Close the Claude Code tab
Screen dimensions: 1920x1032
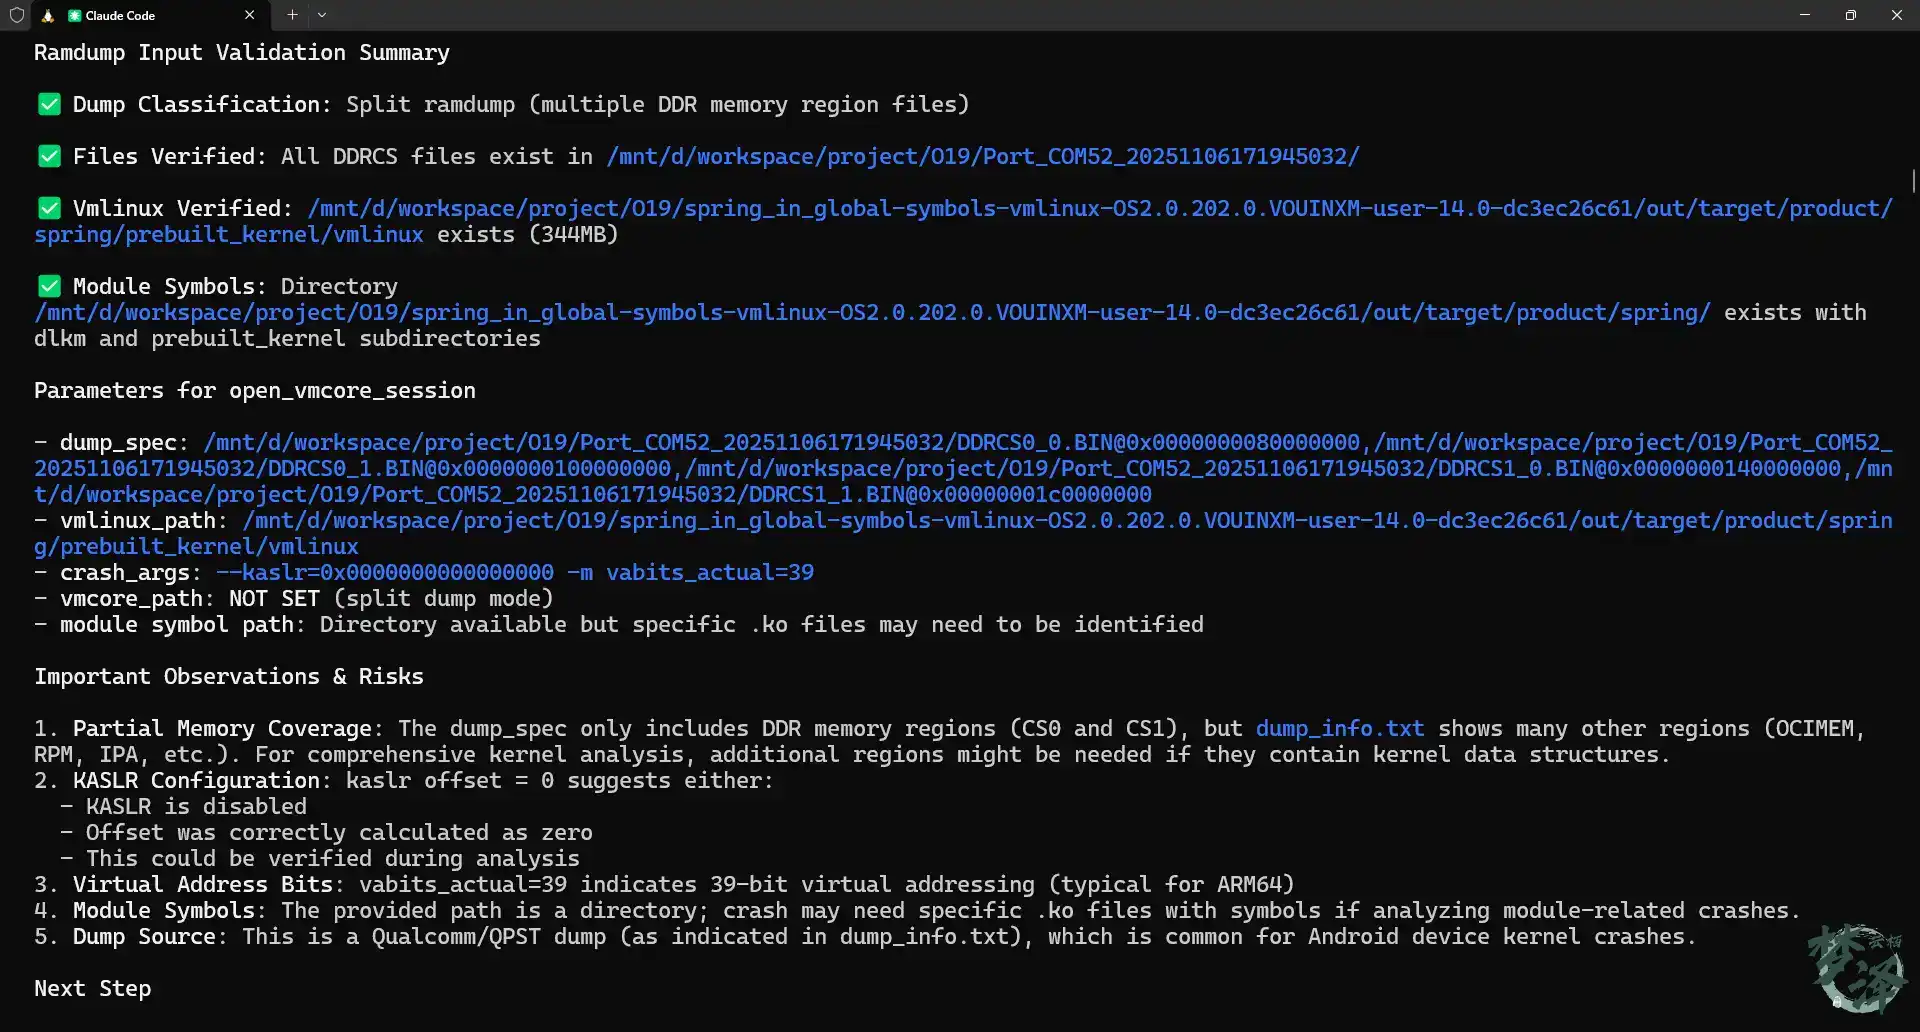[x=249, y=15]
